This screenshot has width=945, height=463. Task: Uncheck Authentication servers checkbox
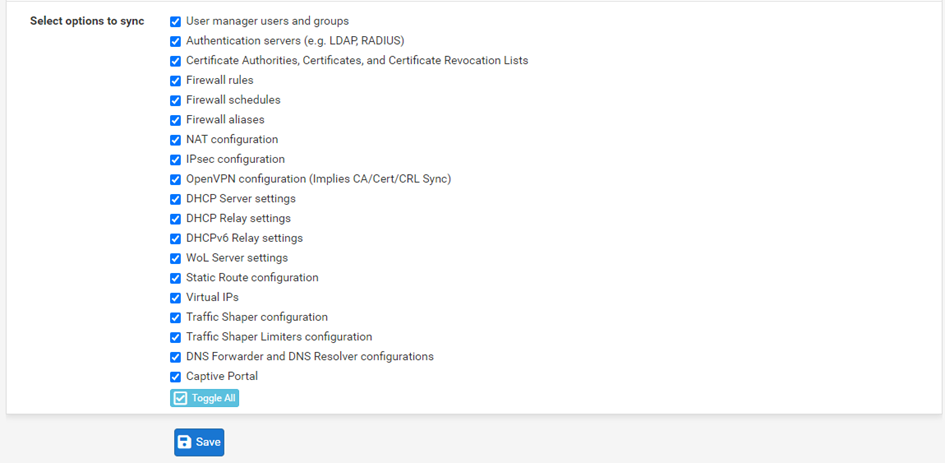pyautogui.click(x=175, y=42)
